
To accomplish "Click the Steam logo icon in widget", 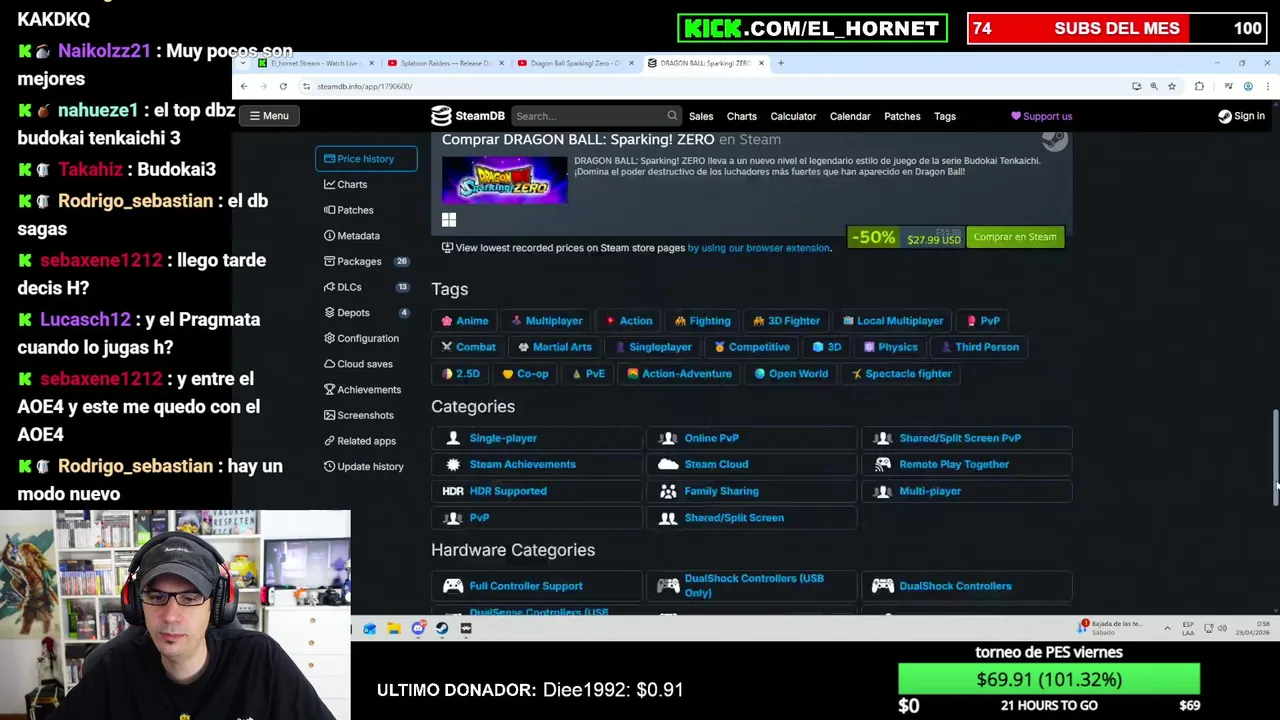I will (x=1054, y=140).
